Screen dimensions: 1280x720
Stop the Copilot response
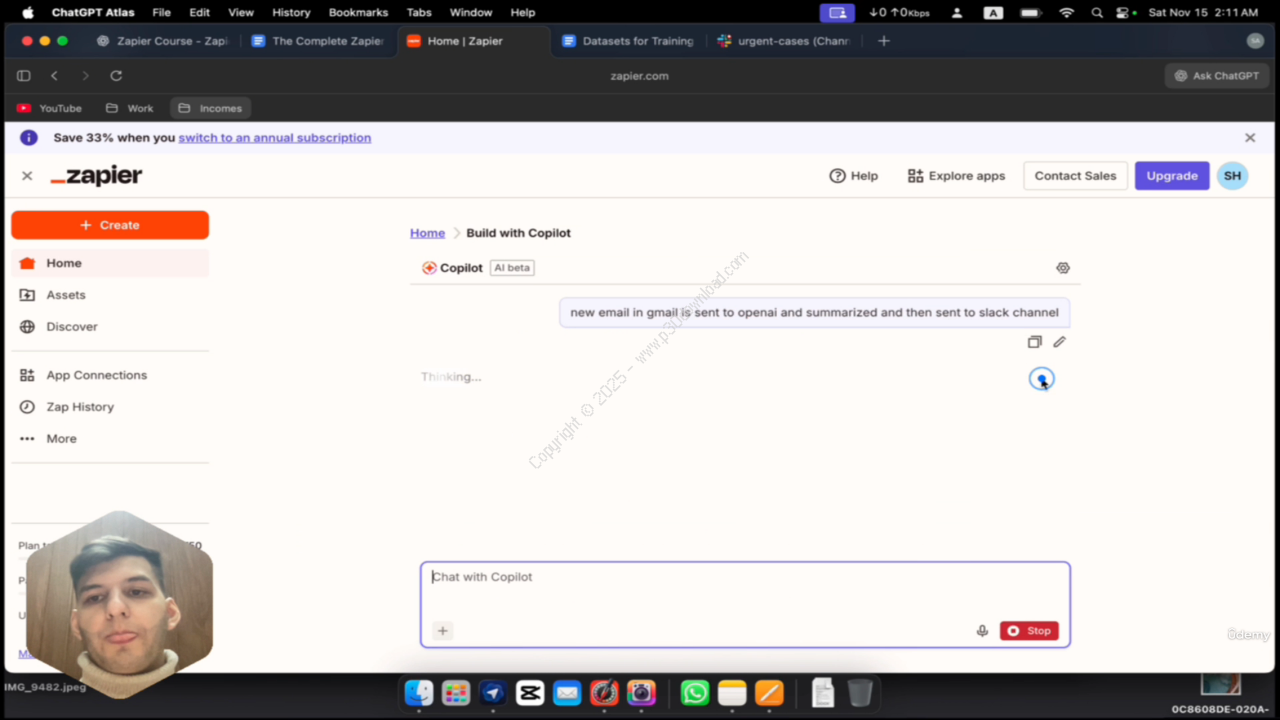pyautogui.click(x=1029, y=631)
